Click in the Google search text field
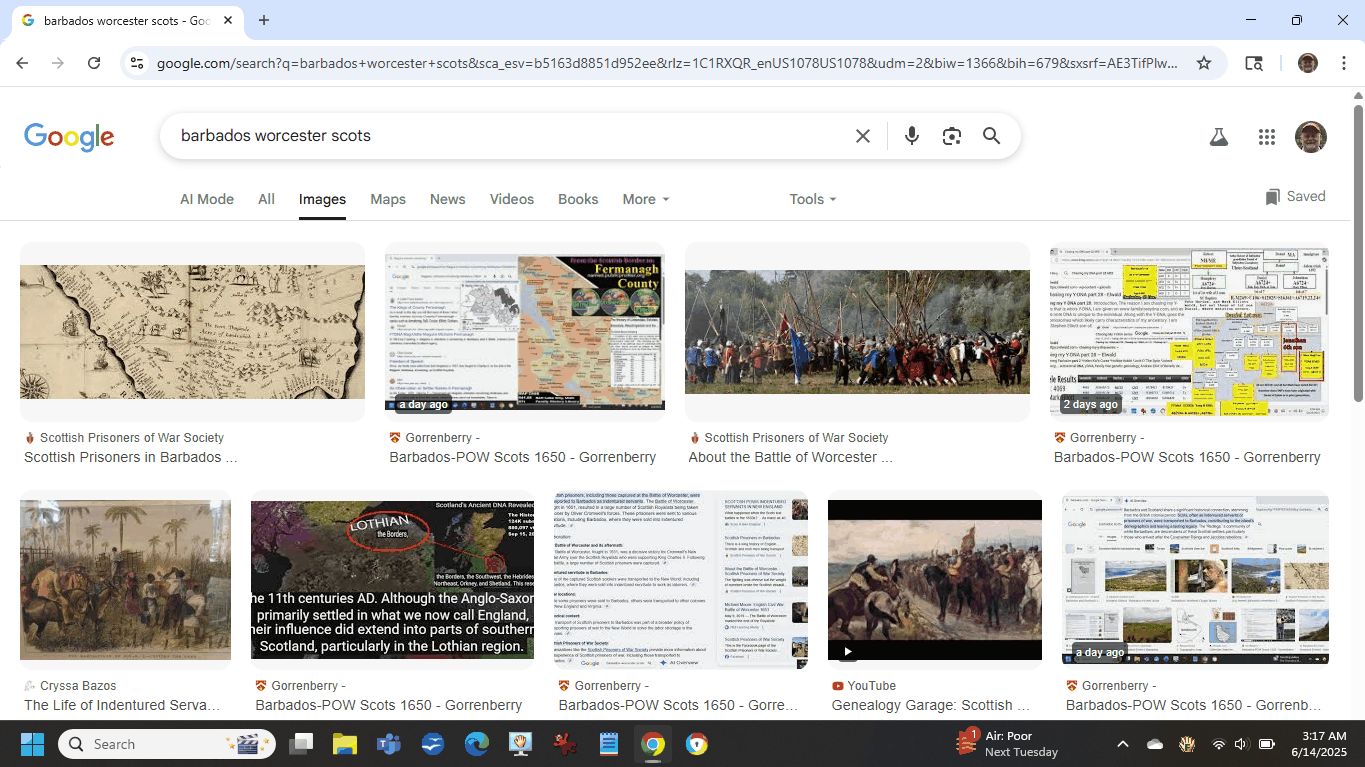 point(500,136)
